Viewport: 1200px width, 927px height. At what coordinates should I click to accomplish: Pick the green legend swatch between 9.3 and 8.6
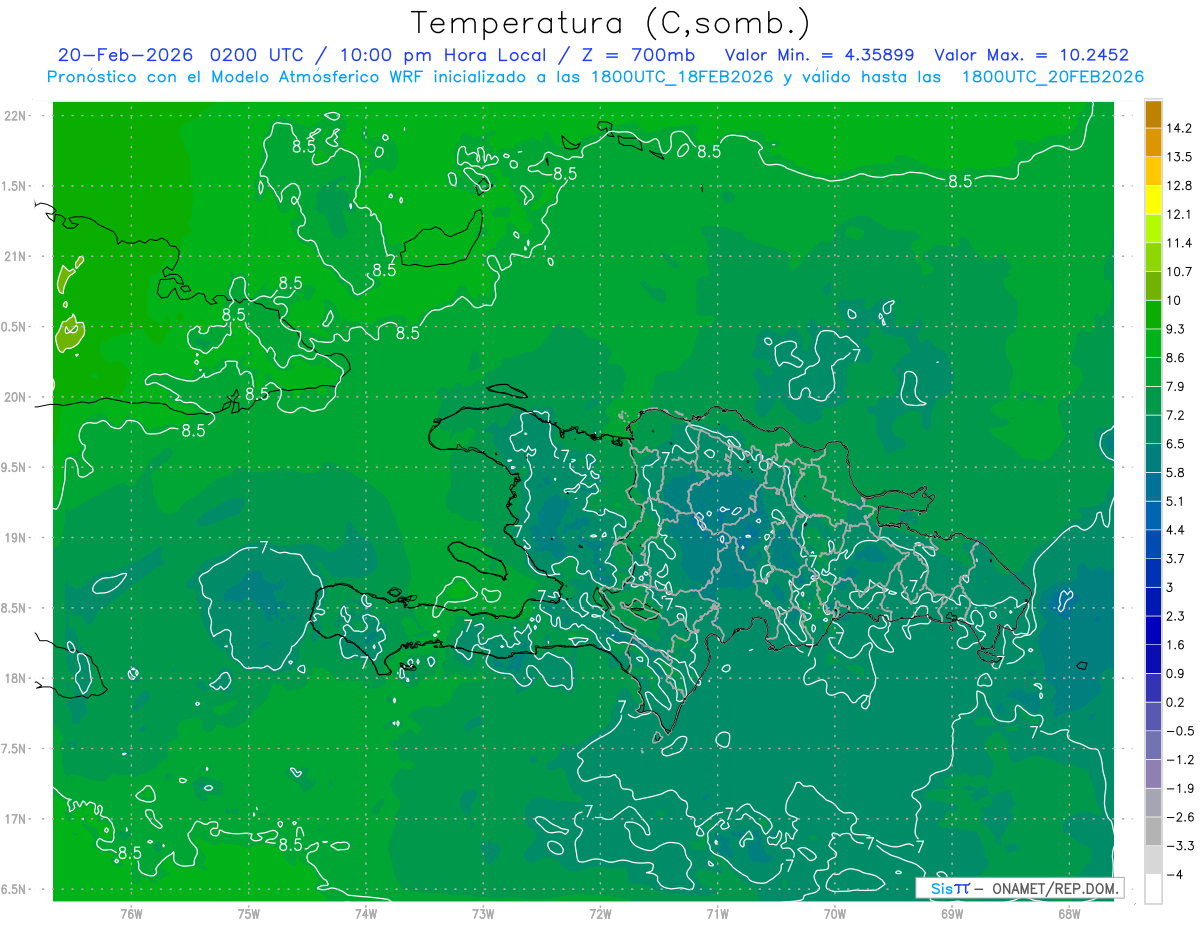click(x=1153, y=343)
